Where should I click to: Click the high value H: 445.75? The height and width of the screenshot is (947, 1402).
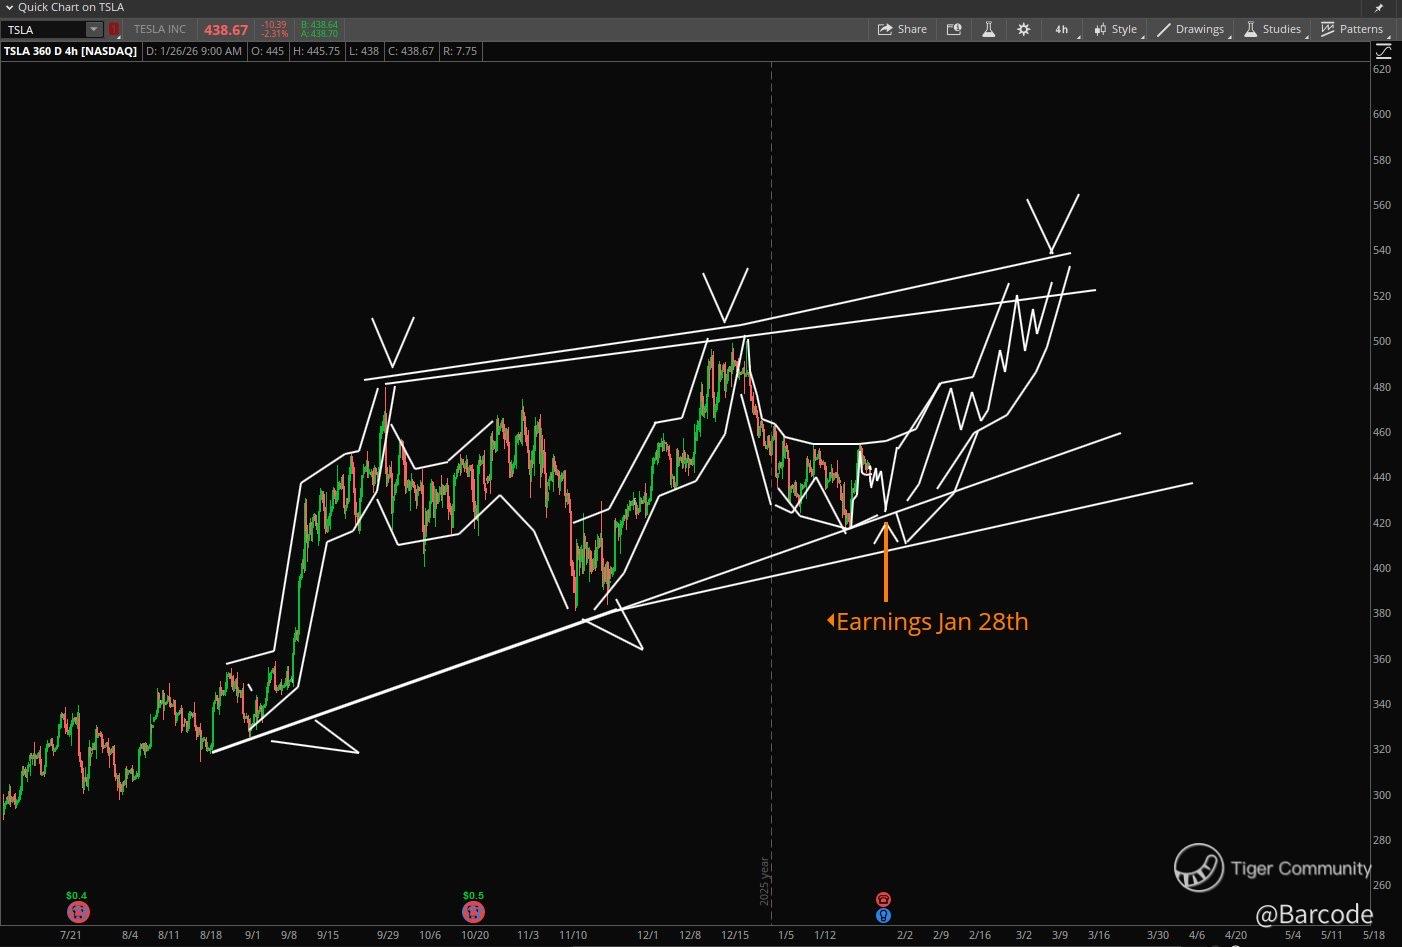(x=316, y=51)
